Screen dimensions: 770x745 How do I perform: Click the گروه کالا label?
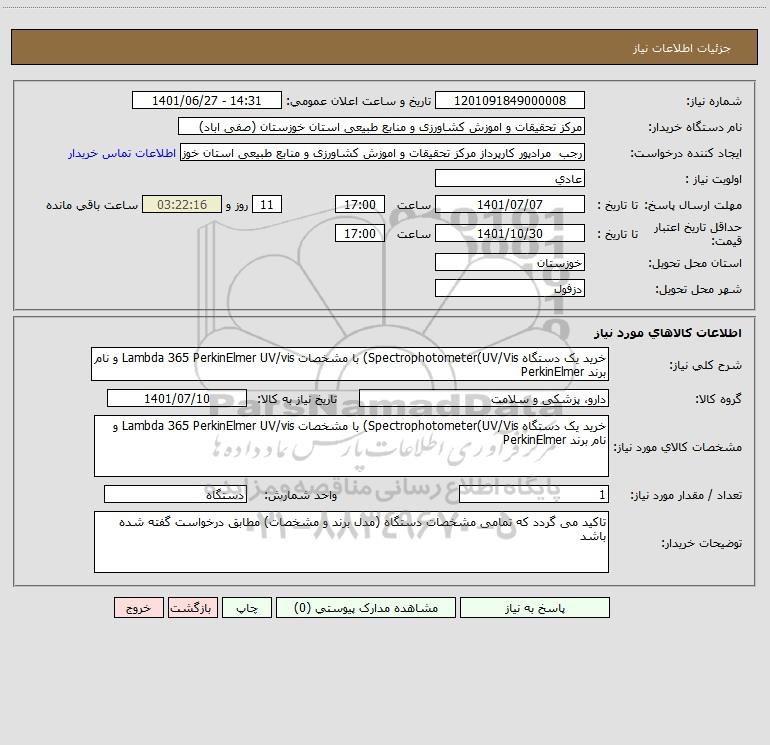pyautogui.click(x=719, y=399)
